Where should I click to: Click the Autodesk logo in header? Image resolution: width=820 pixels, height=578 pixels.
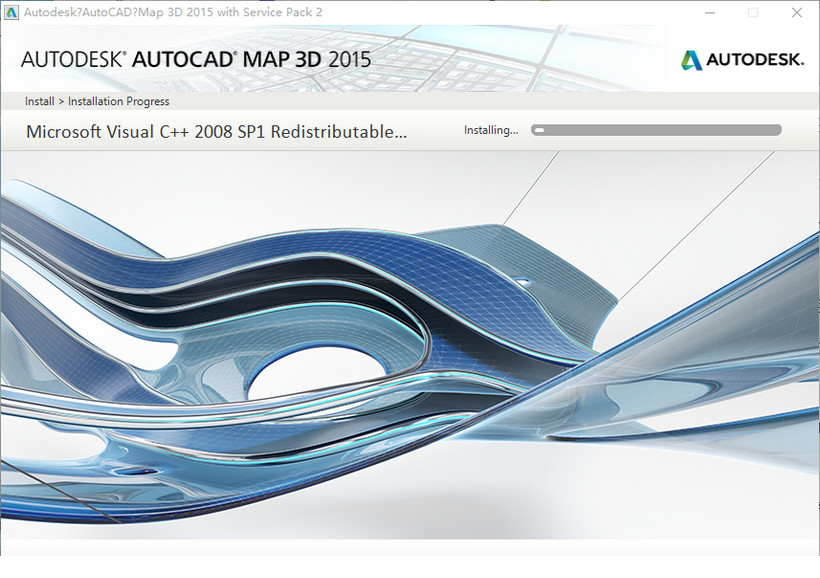pyautogui.click(x=742, y=60)
